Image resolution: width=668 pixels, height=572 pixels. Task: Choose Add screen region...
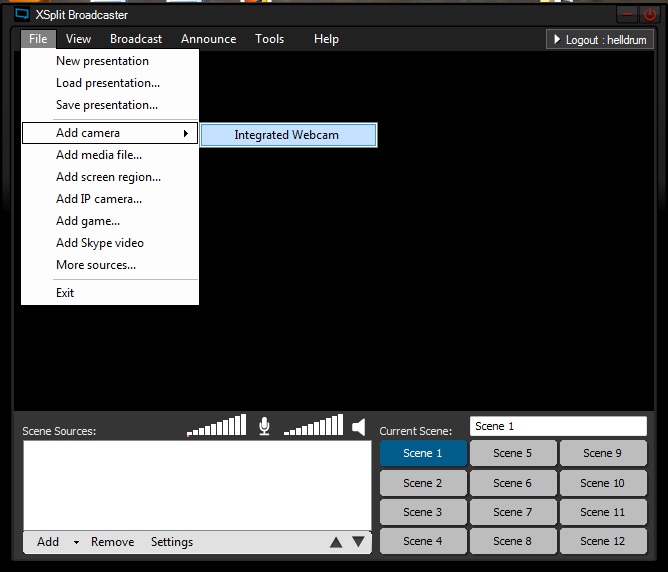(x=110, y=177)
